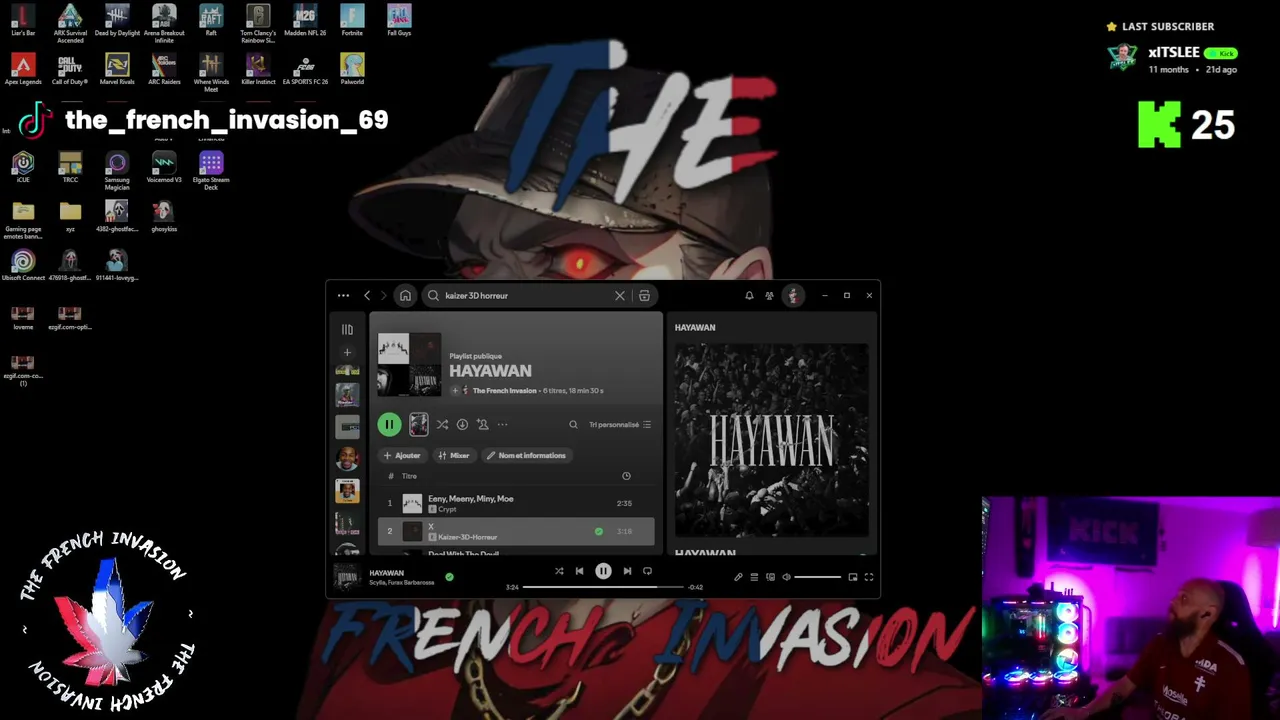Adjust the Spotify volume slider

pyautogui.click(x=818, y=577)
